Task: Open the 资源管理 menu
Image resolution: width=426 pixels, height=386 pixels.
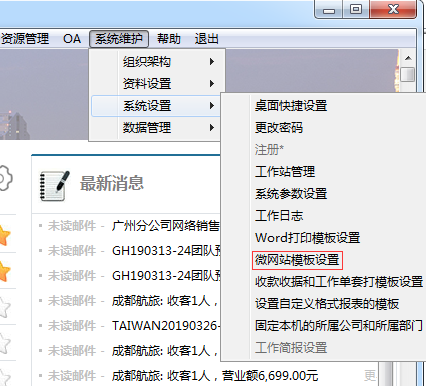Action: point(24,39)
